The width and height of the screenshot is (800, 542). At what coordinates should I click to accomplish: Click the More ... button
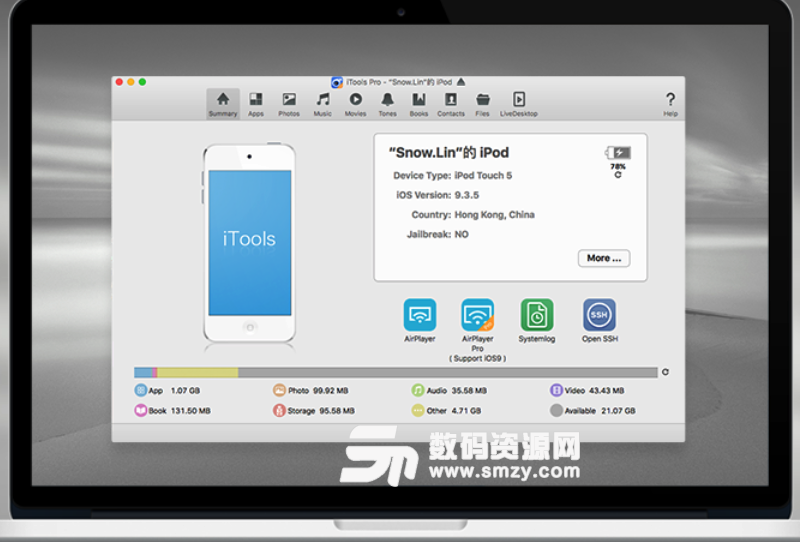[604, 258]
